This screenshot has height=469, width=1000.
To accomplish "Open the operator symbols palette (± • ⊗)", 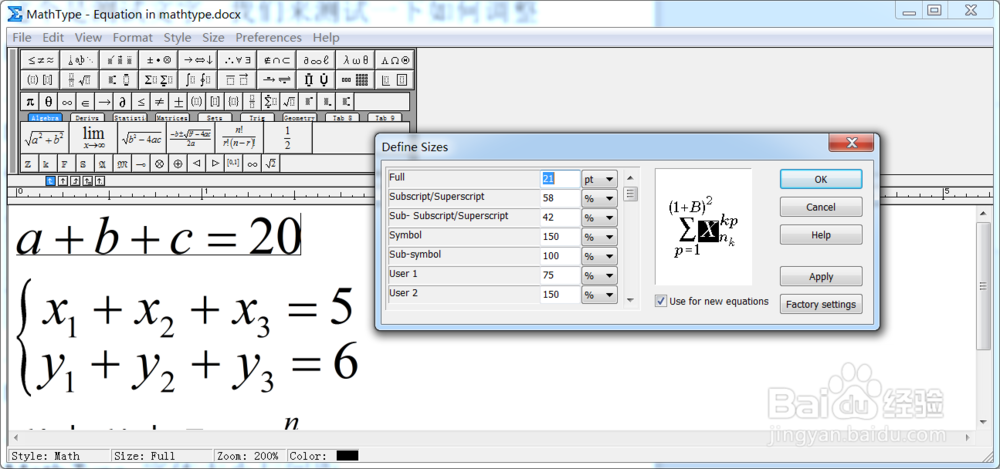I will 159,61.
